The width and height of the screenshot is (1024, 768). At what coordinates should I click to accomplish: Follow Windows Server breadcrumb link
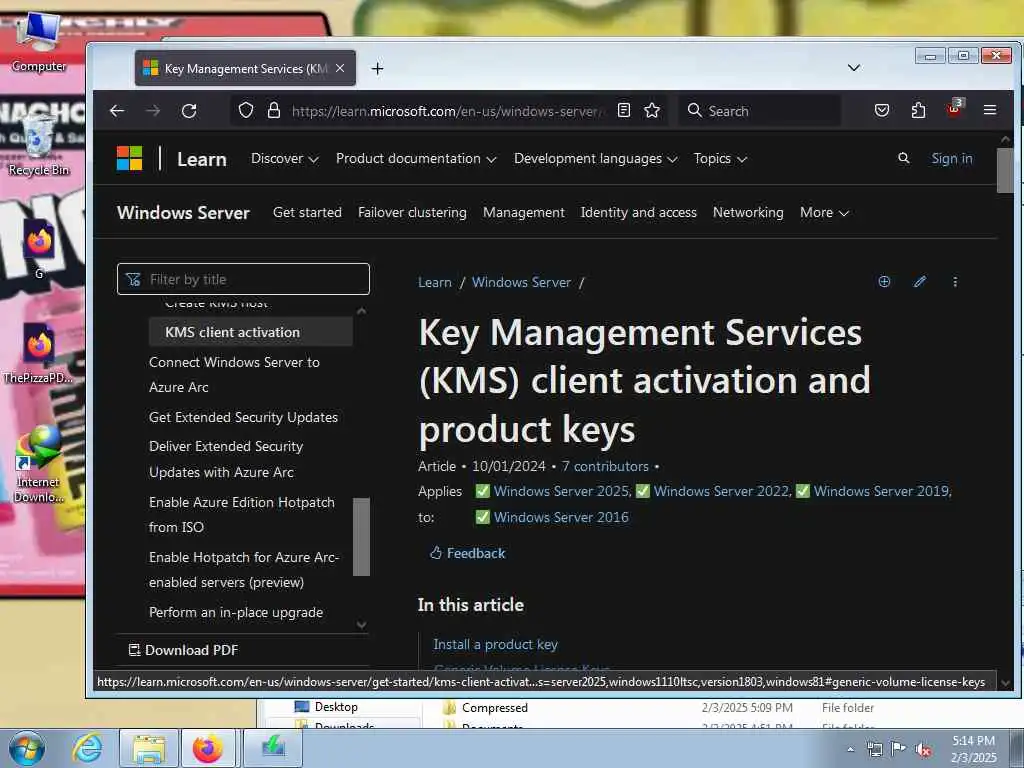[x=521, y=282]
